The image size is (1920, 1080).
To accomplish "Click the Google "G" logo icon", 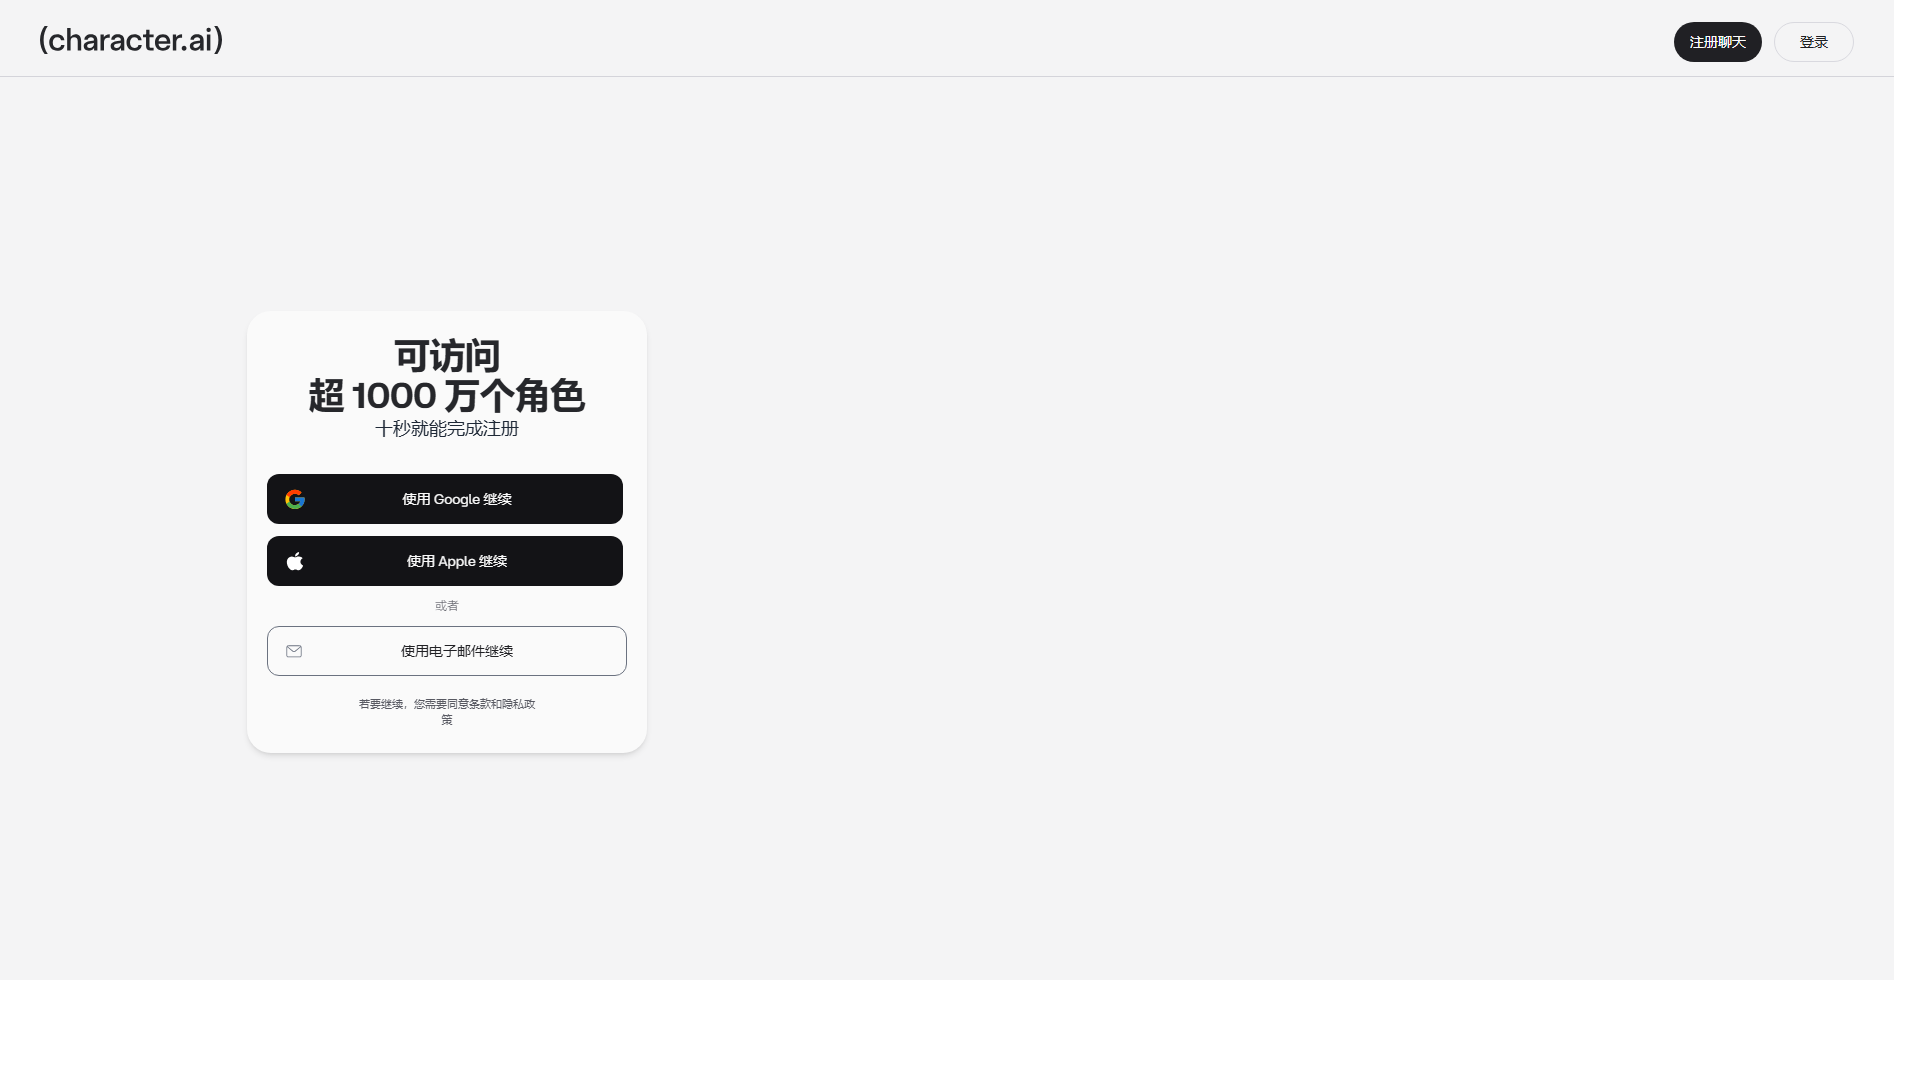I will 295,499.
